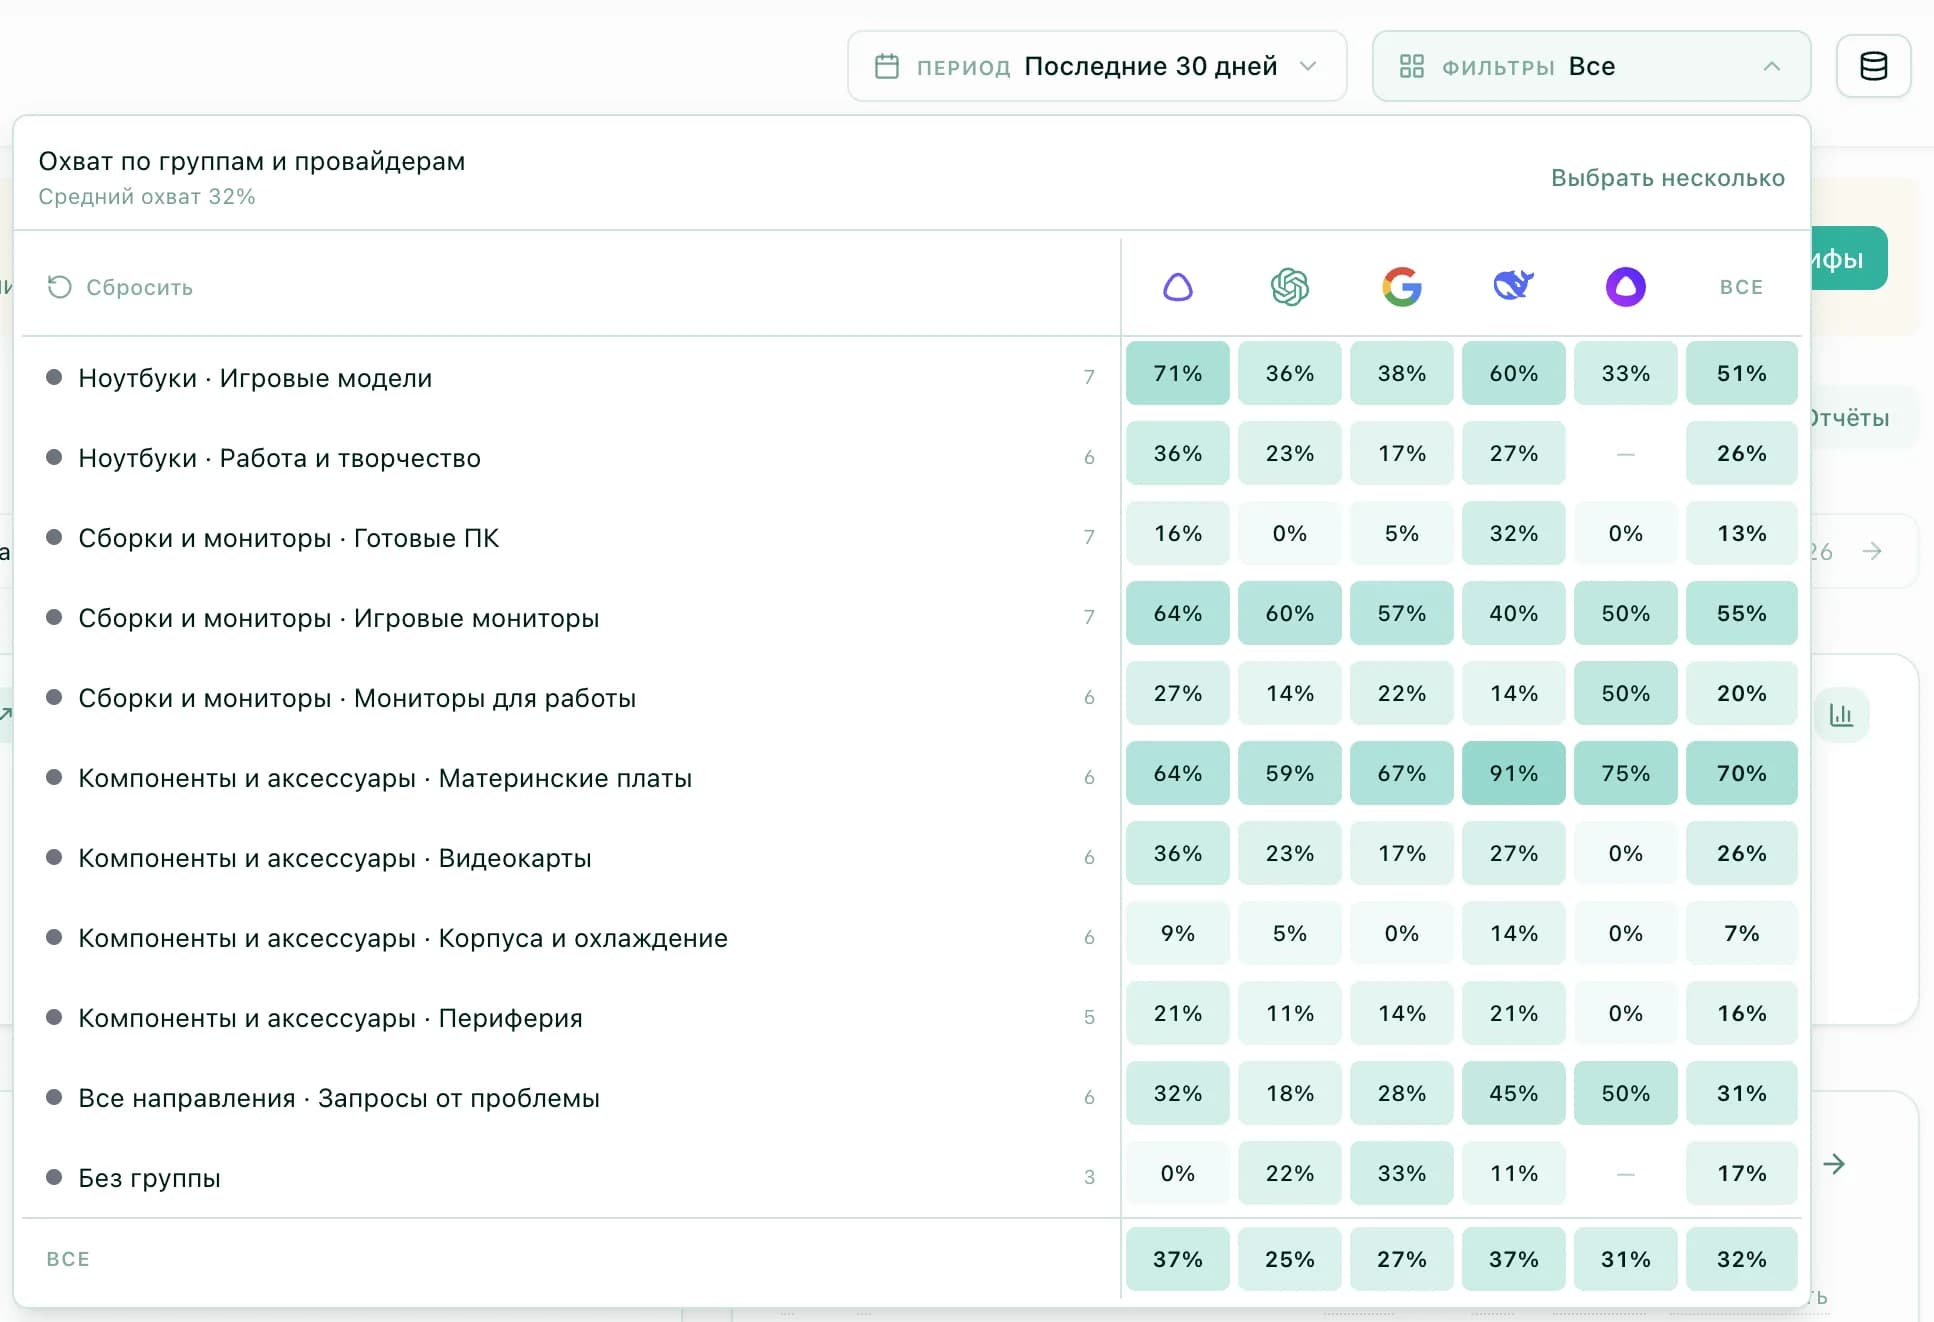This screenshot has width=1934, height=1322.
Task: Select row Компоненты и аксессуары · Материнские платы
Action: point(571,778)
